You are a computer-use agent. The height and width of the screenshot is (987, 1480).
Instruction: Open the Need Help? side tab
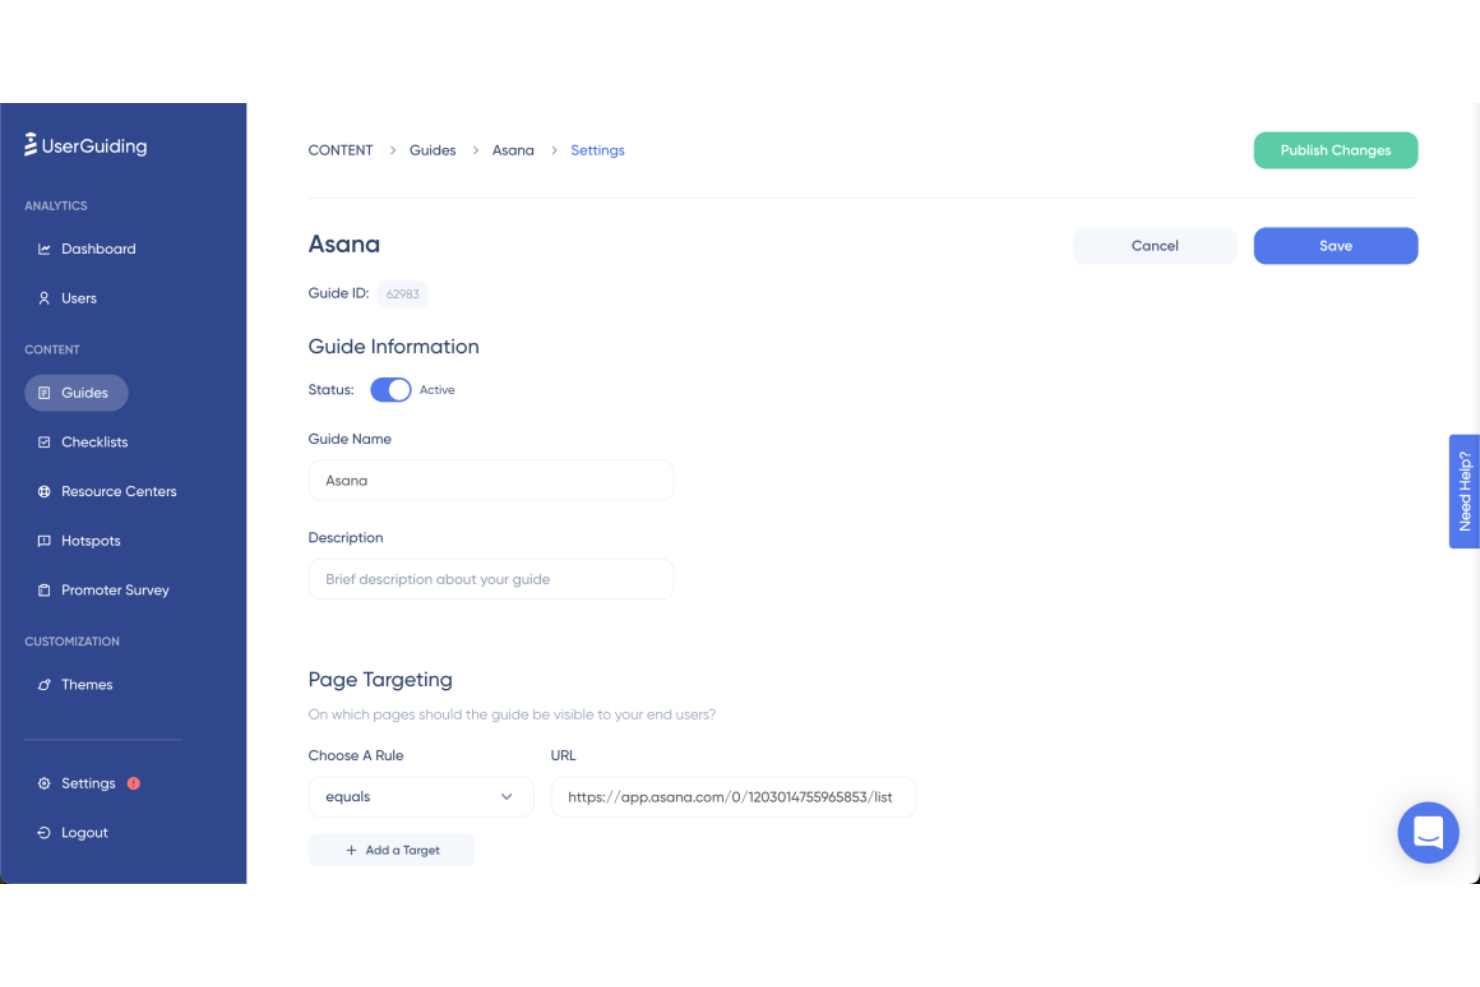click(x=1464, y=491)
